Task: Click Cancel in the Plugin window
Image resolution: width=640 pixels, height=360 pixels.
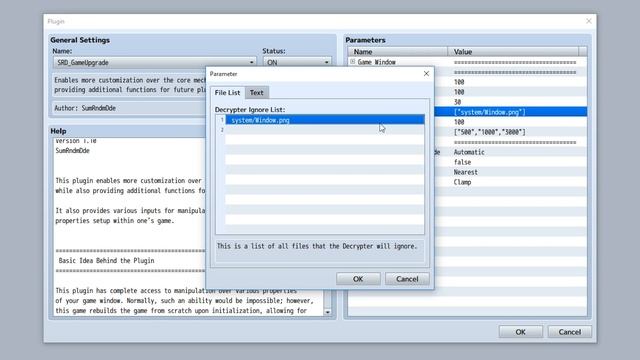Action: (x=569, y=332)
